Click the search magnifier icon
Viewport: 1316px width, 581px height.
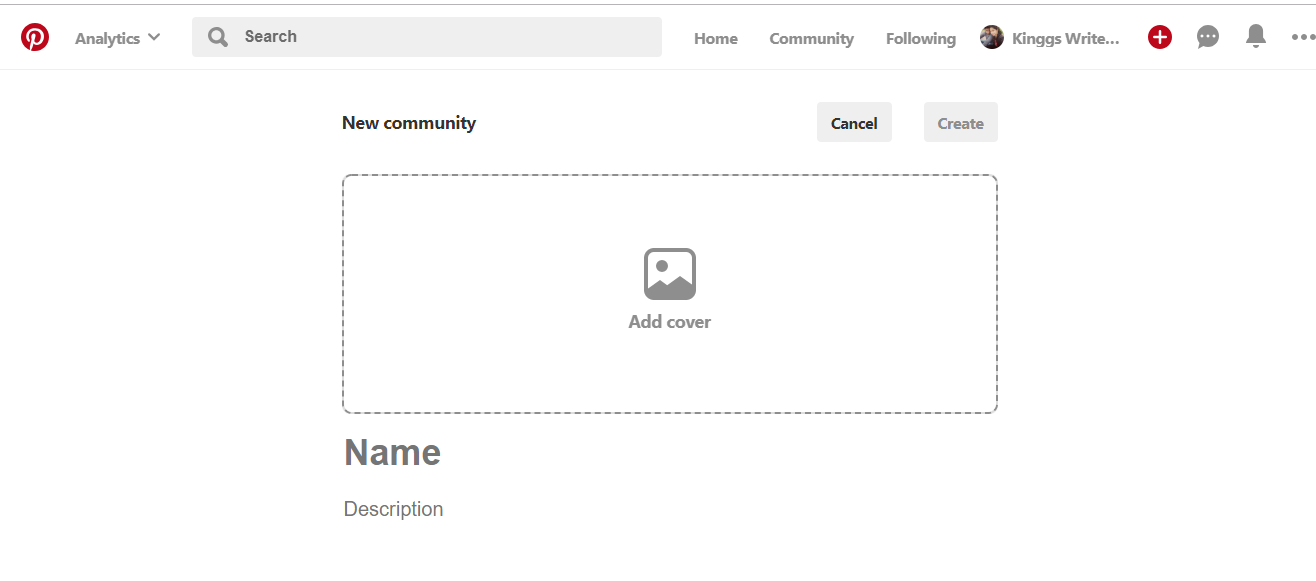(217, 36)
